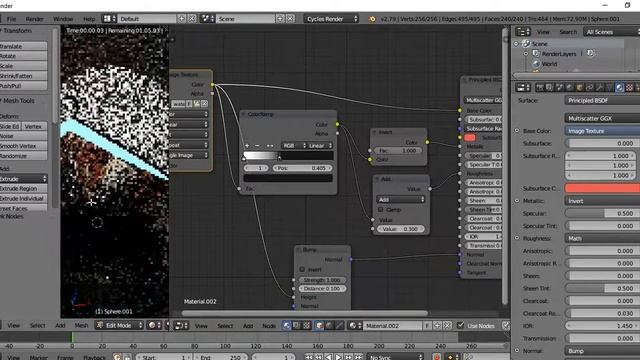The image size is (640, 360).
Task: Select the shader nodes tree type icon
Action: (x=287, y=325)
